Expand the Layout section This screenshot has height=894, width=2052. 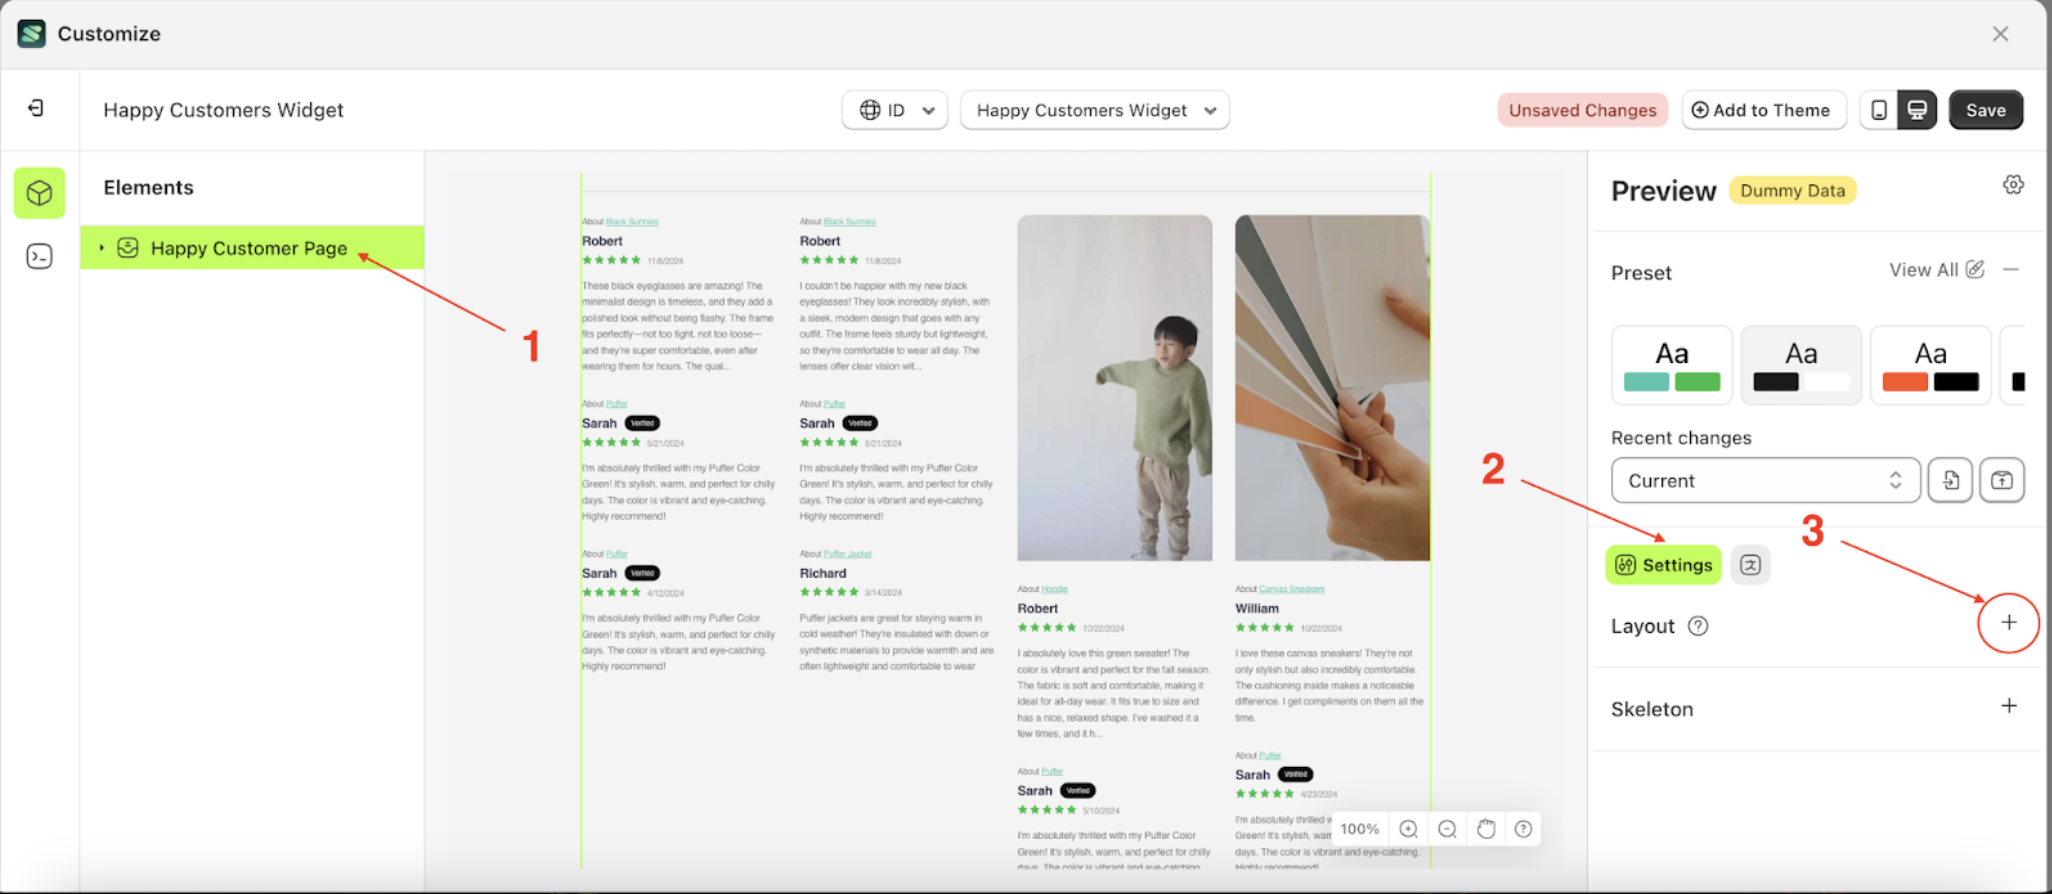click(x=2009, y=623)
